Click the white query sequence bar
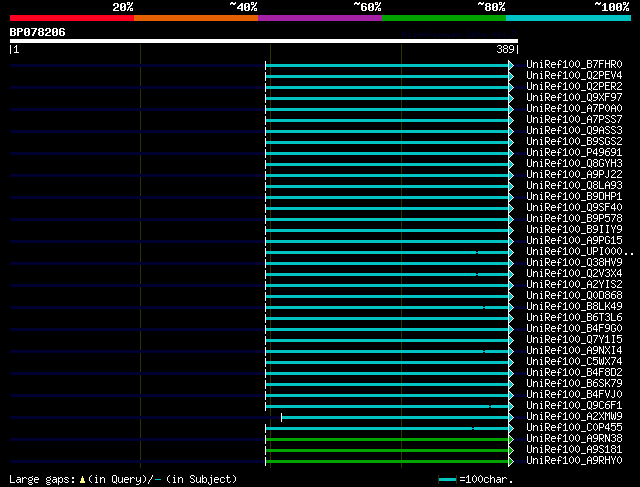 click(264, 41)
